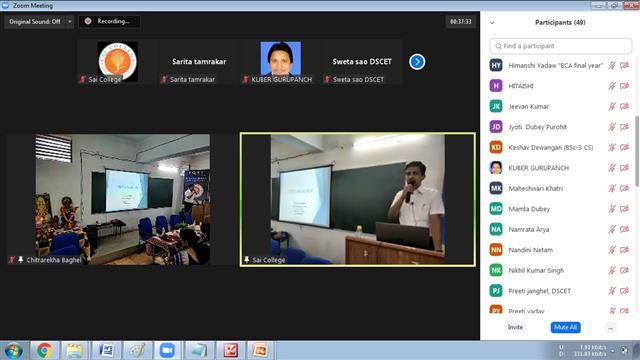The height and width of the screenshot is (360, 640).
Task: Toggle the video icon for Jeevan Kumar
Action: coord(624,106)
